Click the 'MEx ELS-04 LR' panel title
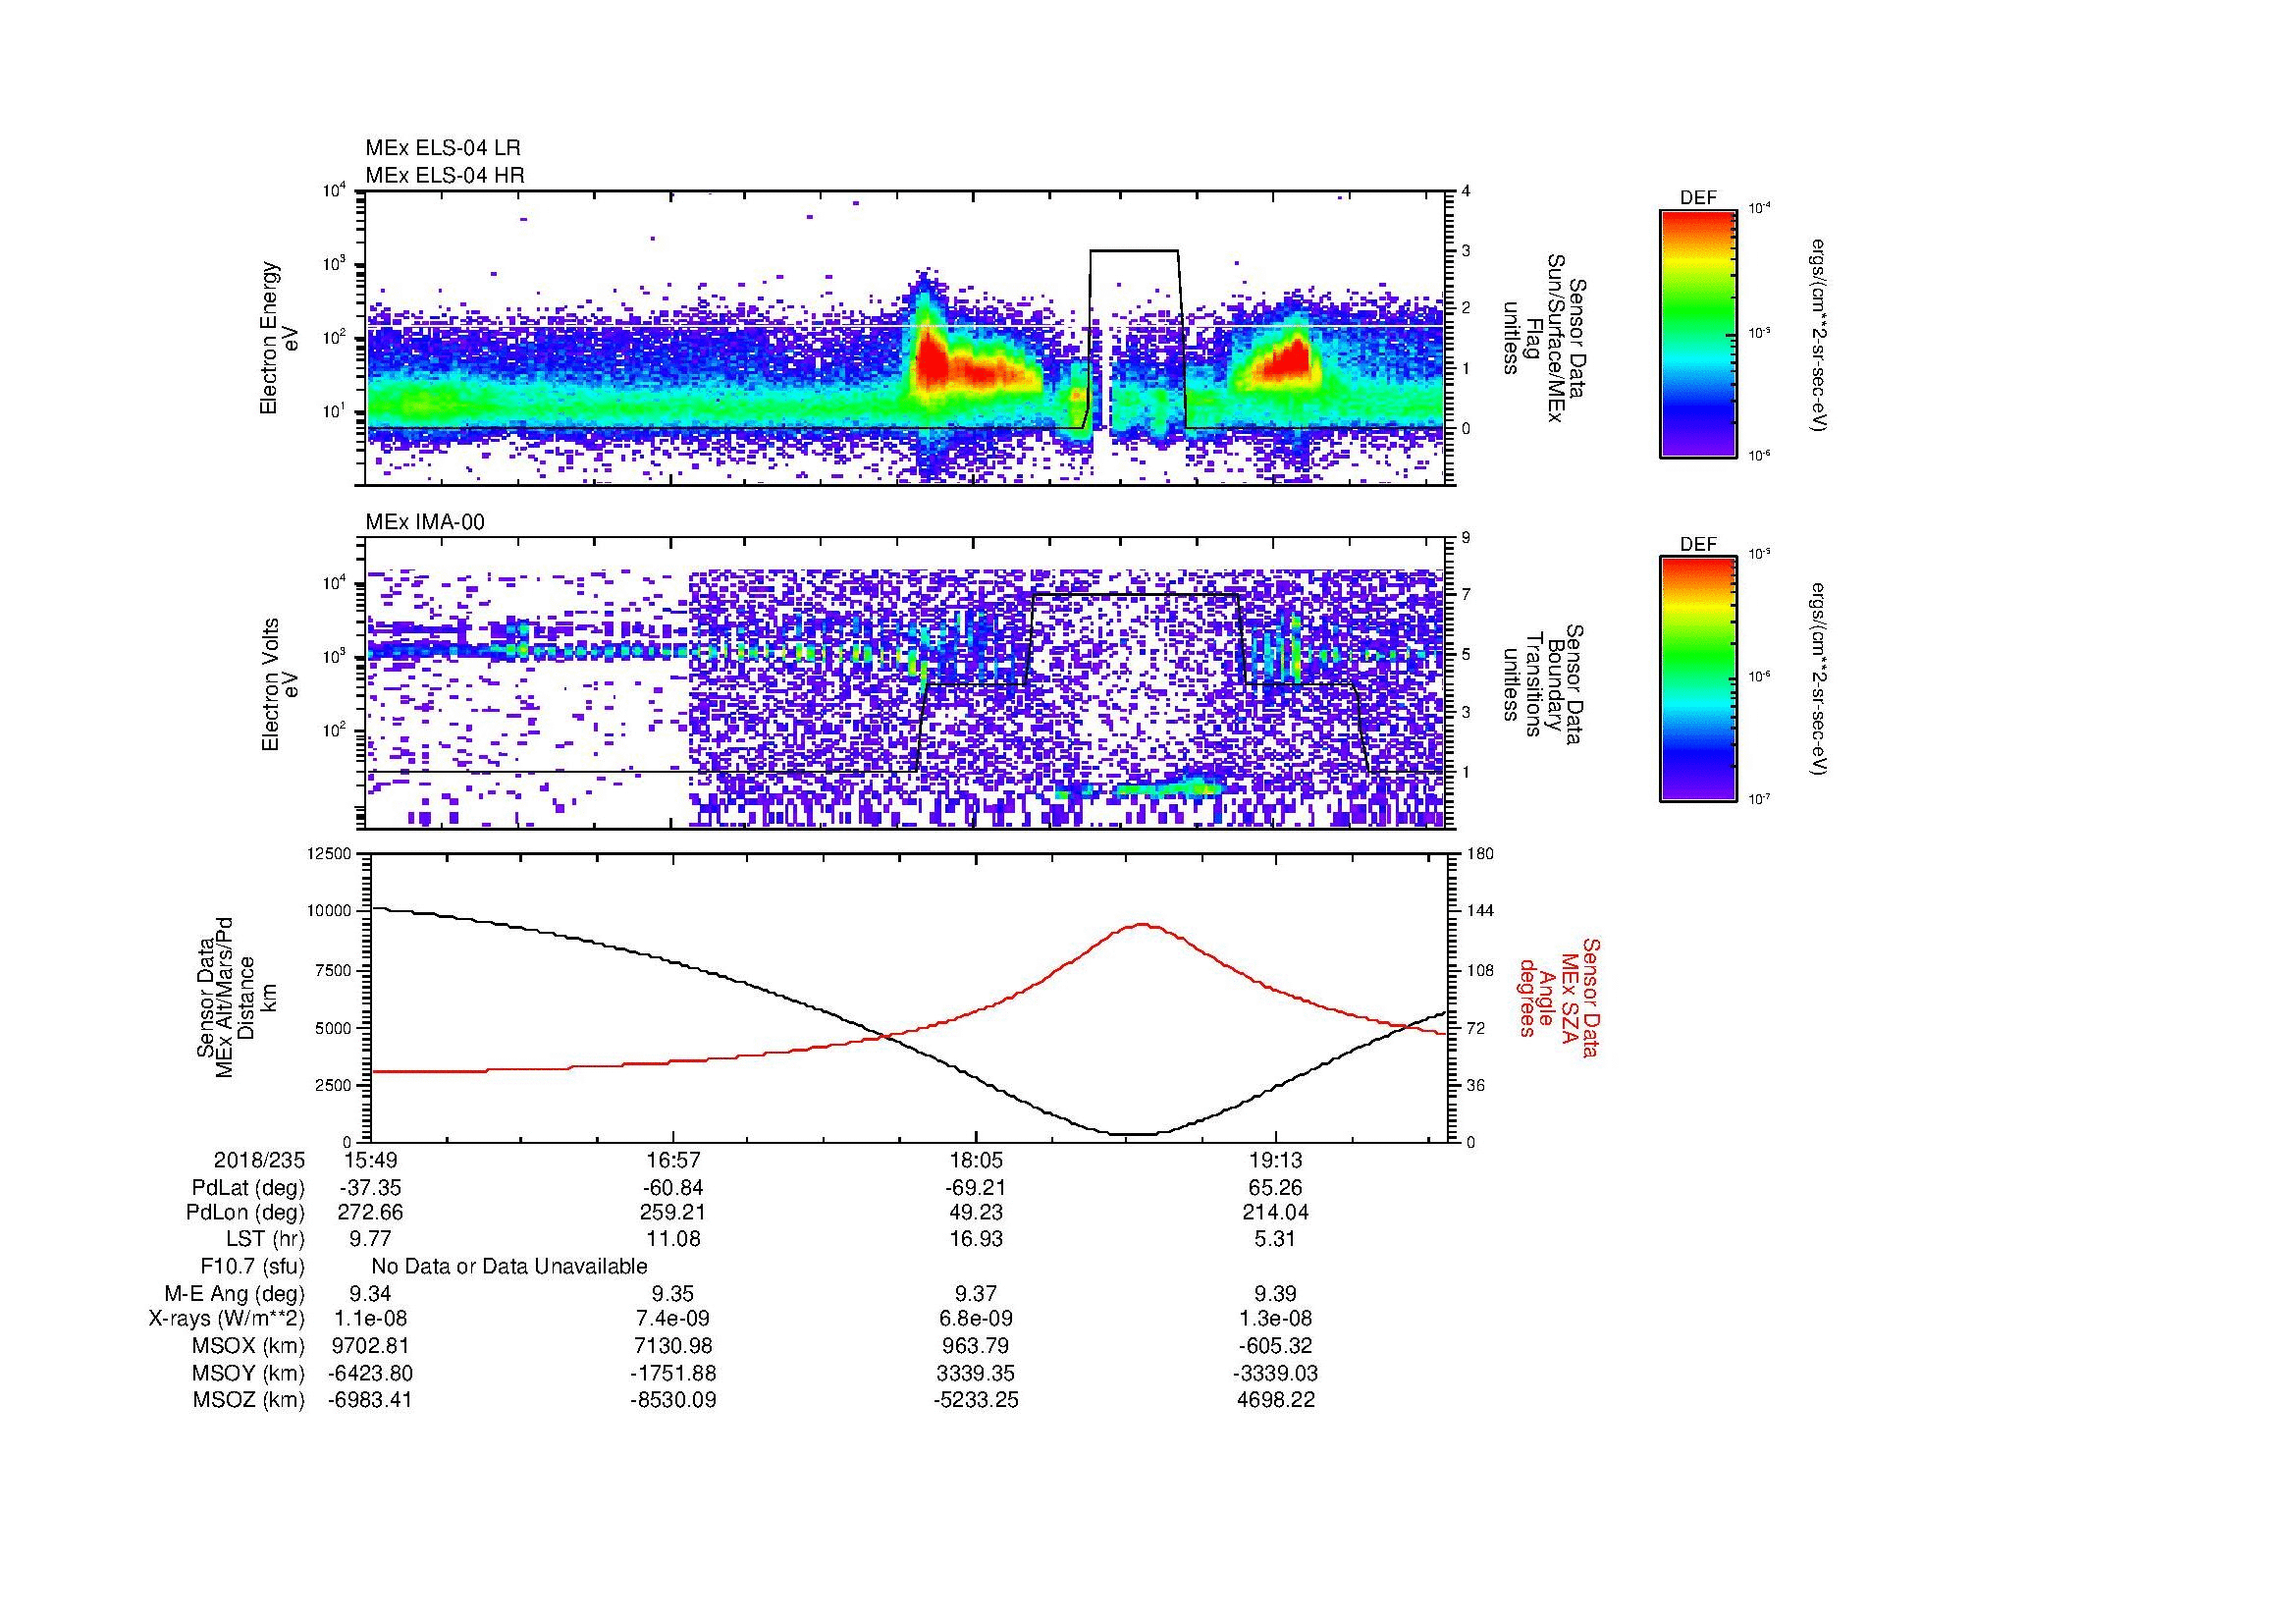Image resolution: width=2296 pixels, height=1623 pixels. [x=443, y=148]
